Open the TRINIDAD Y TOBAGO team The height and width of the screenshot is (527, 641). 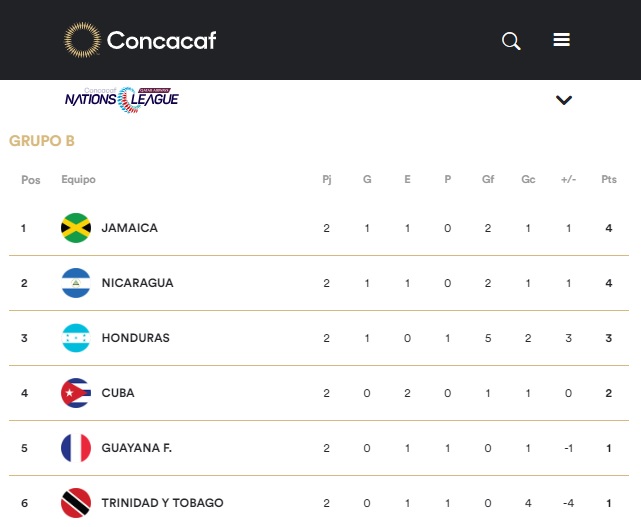pyautogui.click(x=162, y=503)
